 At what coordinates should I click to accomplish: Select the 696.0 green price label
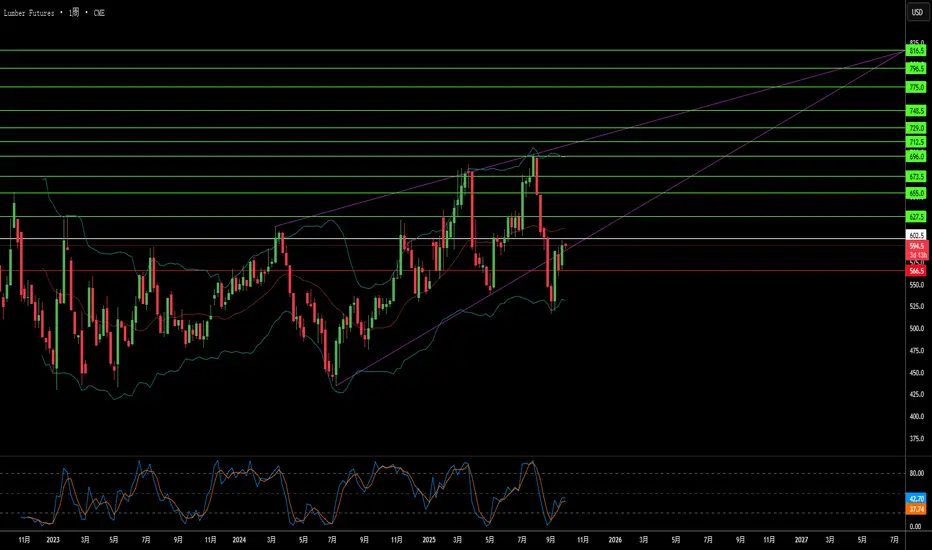tap(917, 157)
